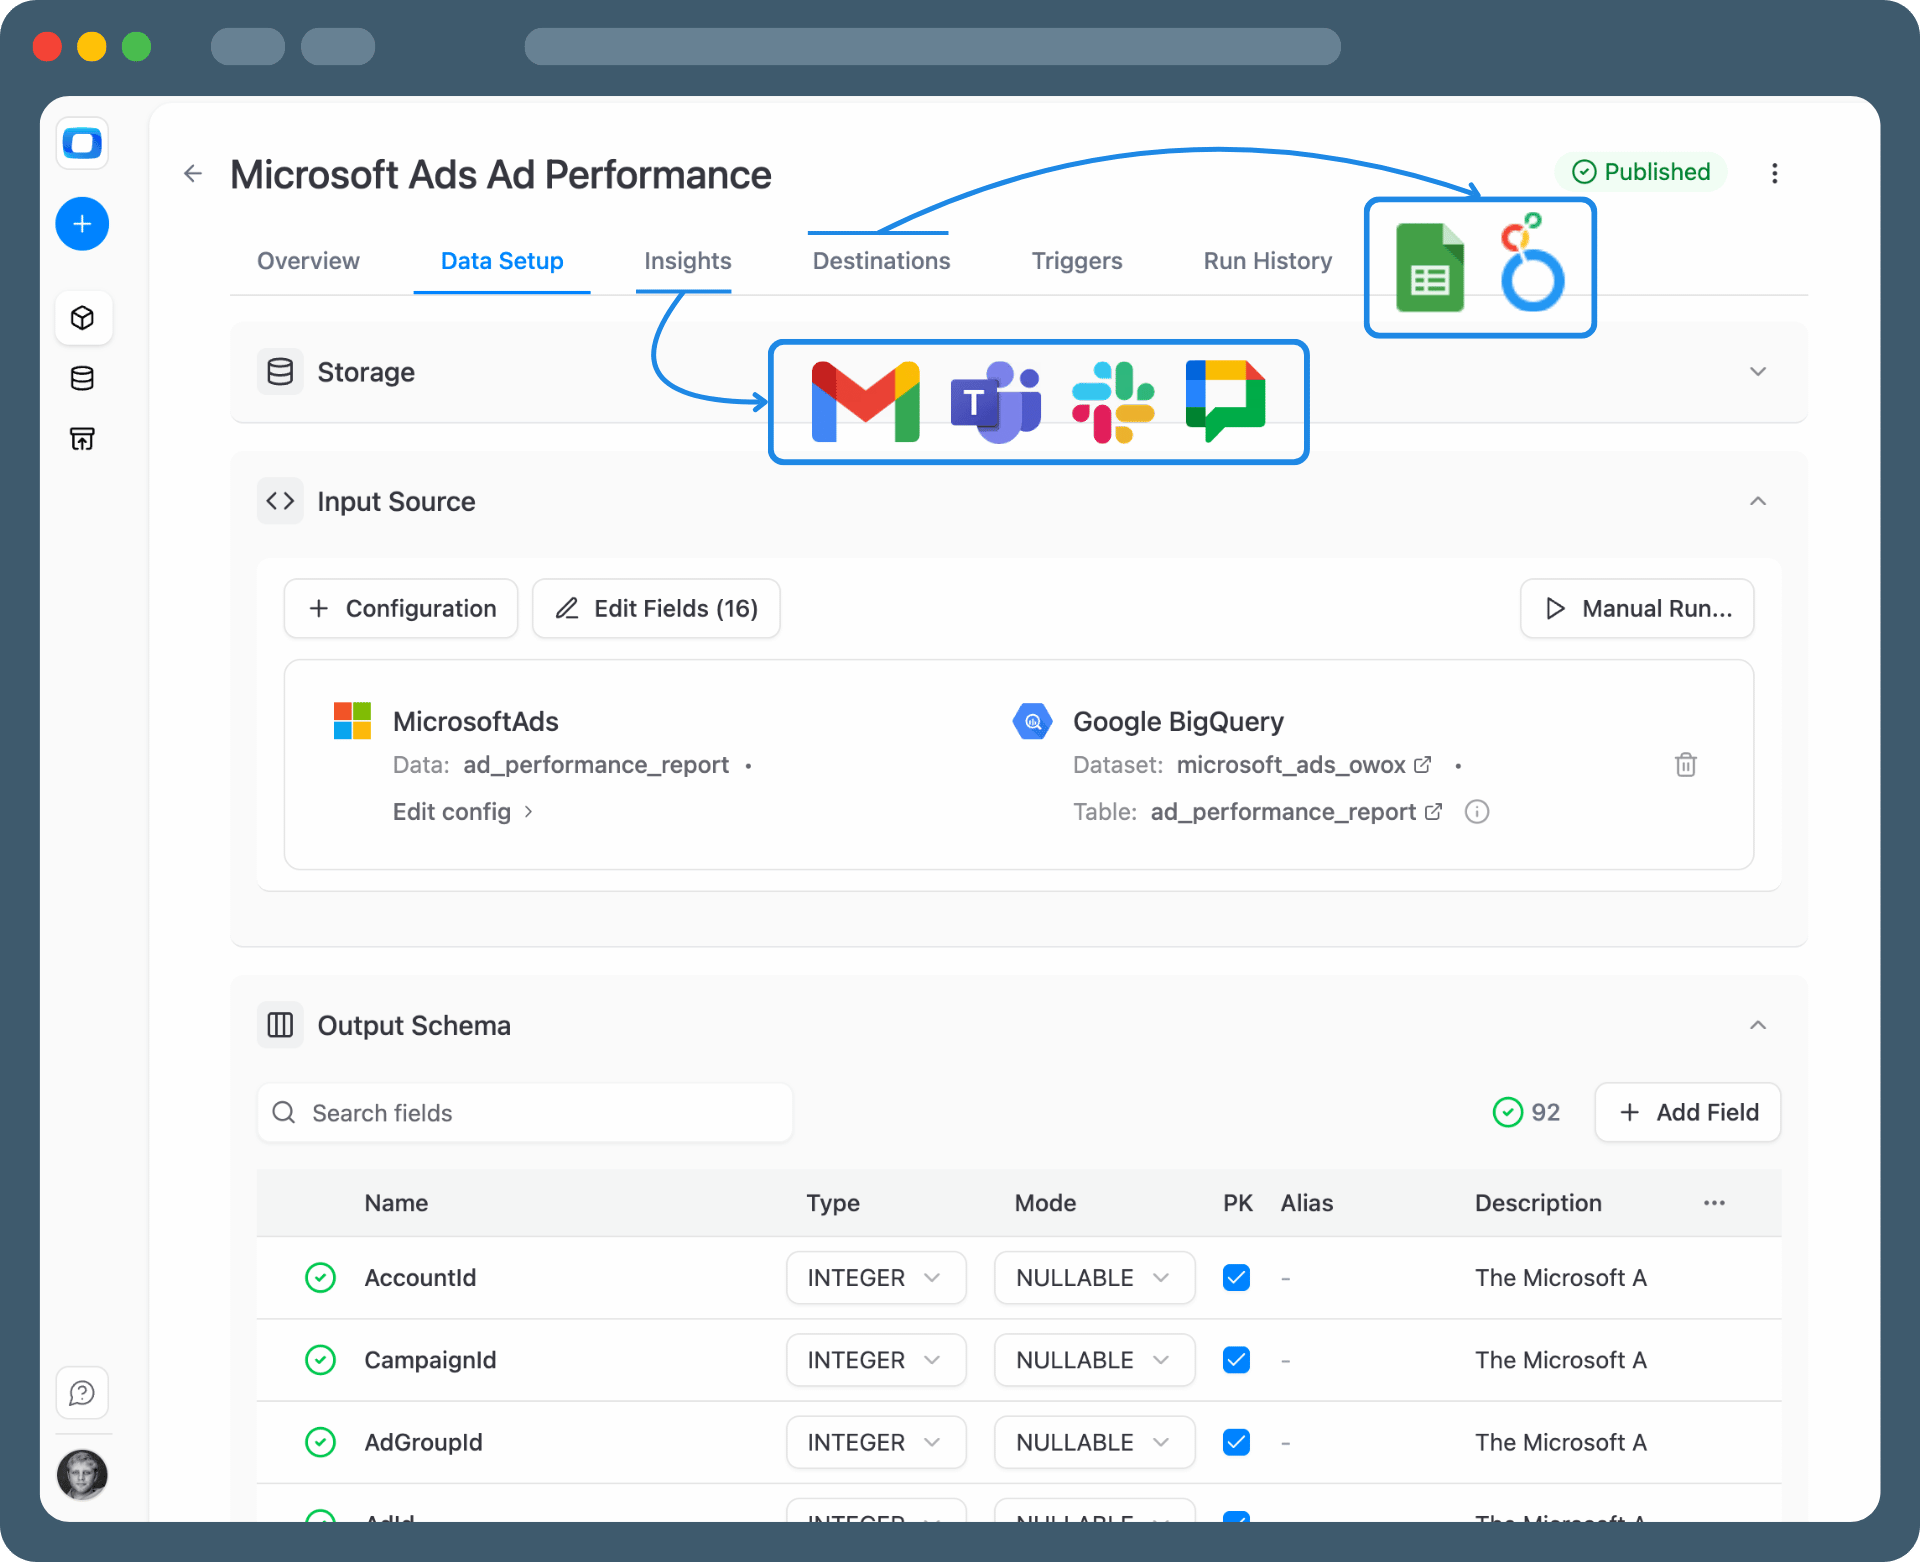Click the Manual Run button
Viewport: 1920px width, 1562px height.
tap(1636, 608)
